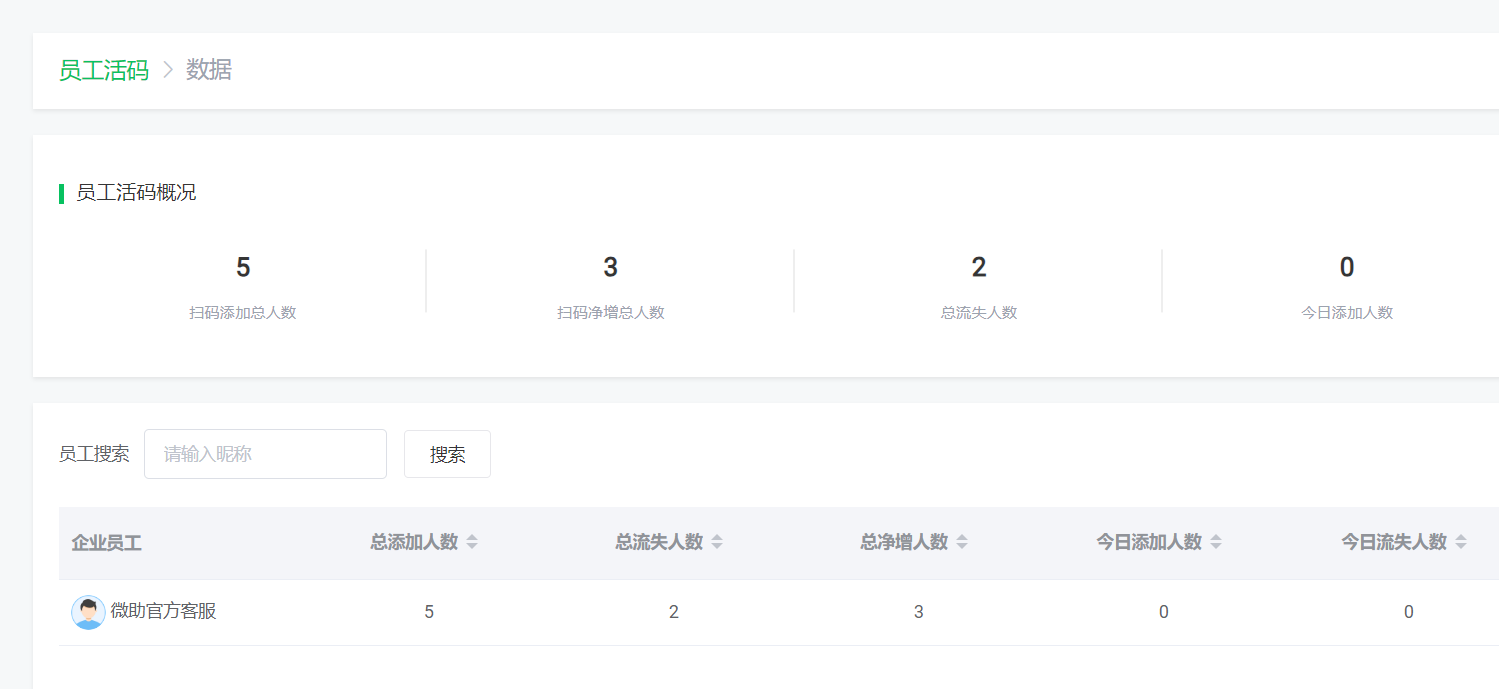Sort by 总添加人数 using its sort icon
The width and height of the screenshot is (1499, 689).
pyautogui.click(x=472, y=542)
